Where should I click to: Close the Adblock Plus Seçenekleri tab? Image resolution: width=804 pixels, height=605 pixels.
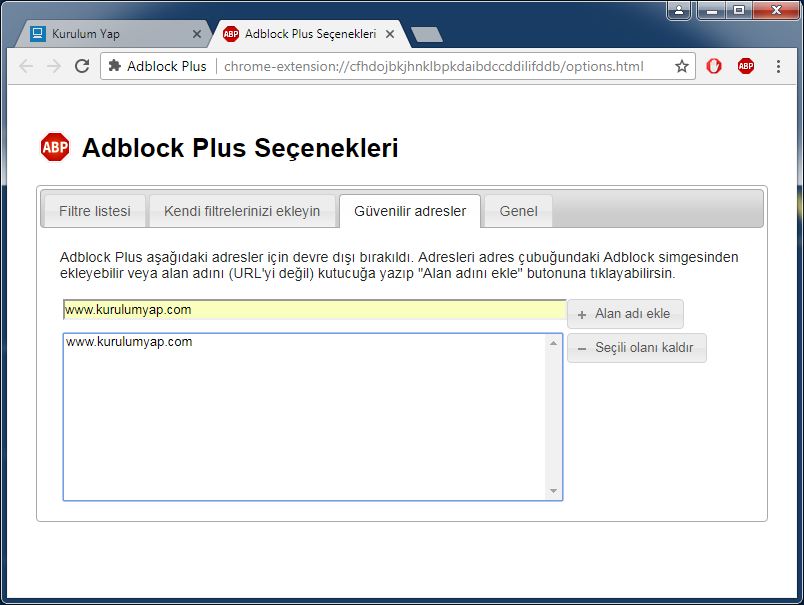pyautogui.click(x=390, y=34)
